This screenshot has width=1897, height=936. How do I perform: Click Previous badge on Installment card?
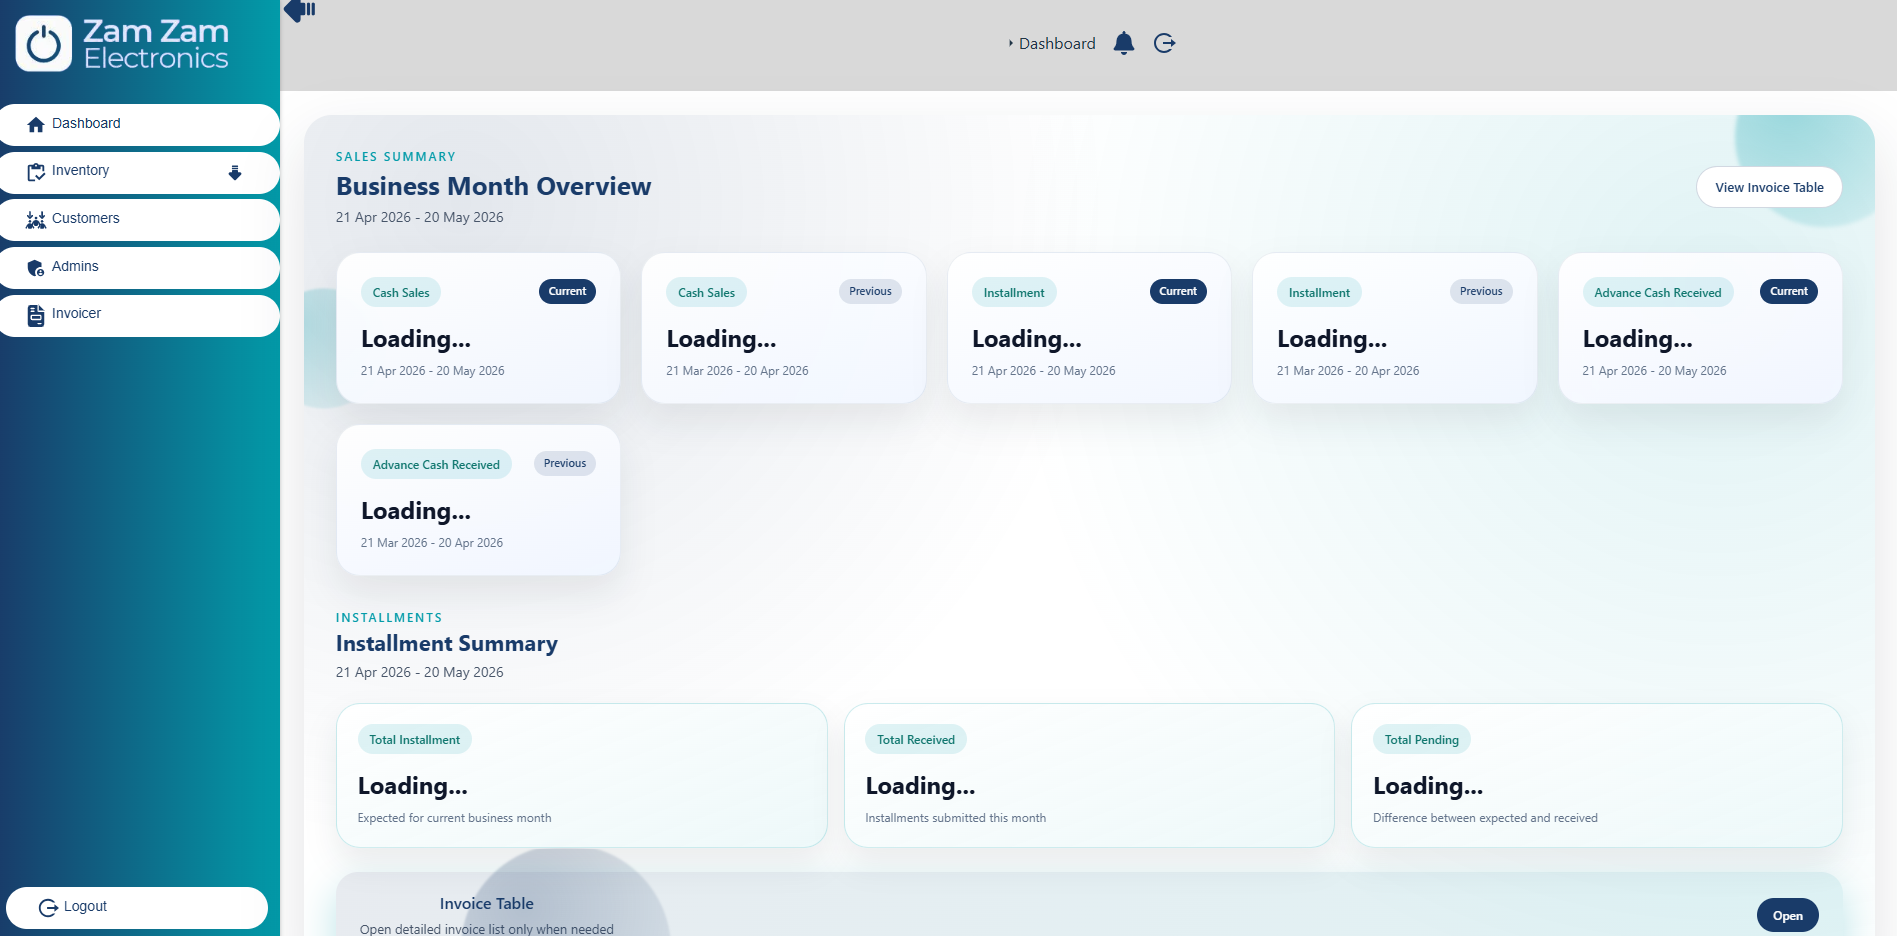(1481, 291)
